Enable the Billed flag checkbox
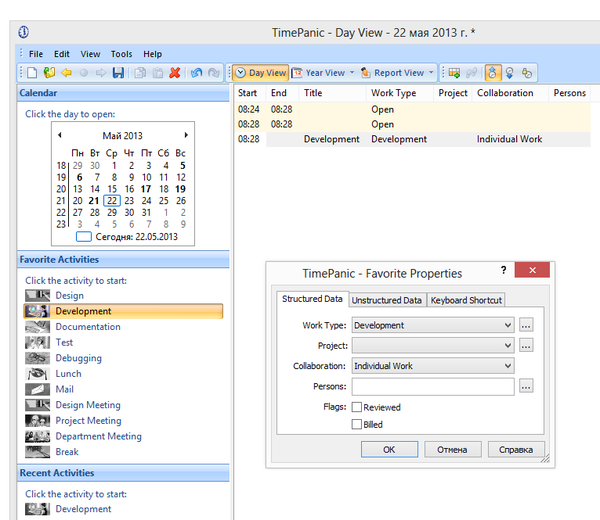Screen dimensions: 600x520 (357, 424)
